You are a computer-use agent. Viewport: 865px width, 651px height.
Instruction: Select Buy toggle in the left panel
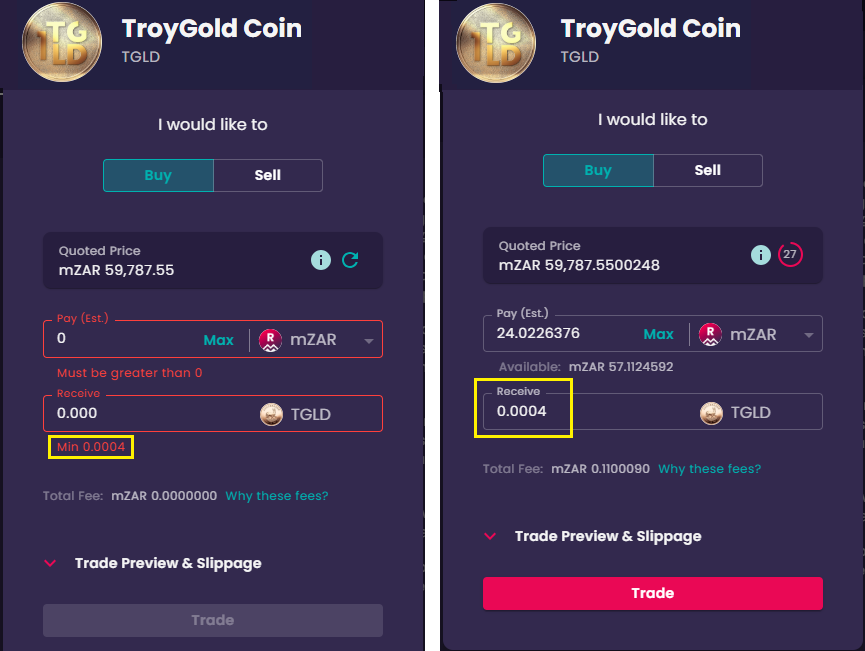coord(158,175)
